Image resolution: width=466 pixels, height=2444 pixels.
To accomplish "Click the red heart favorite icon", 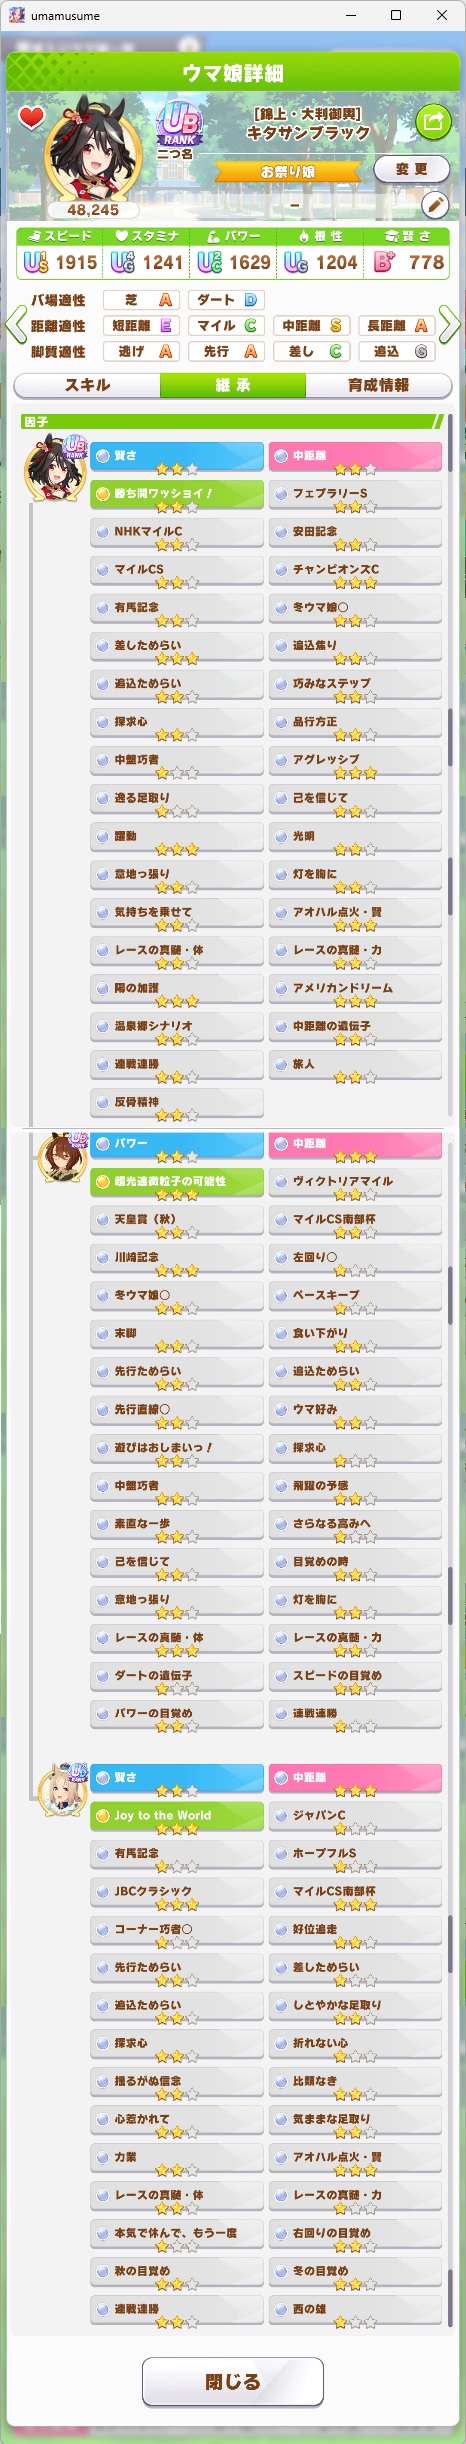I will (x=32, y=118).
